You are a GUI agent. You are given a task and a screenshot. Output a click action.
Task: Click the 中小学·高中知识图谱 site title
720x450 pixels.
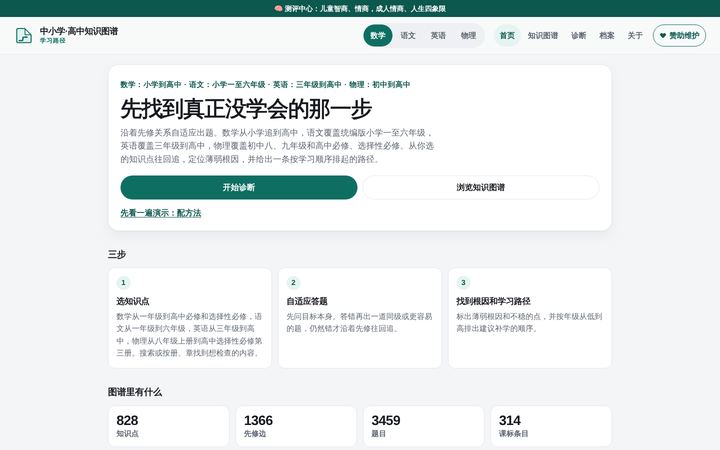coord(79,31)
